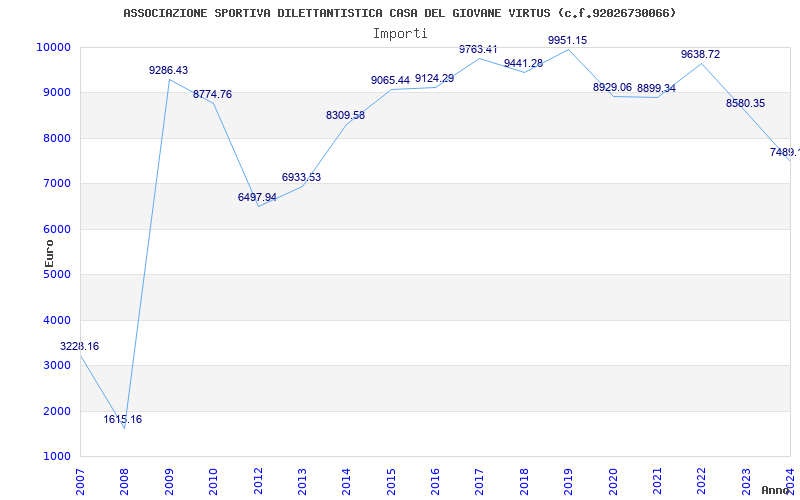Click x-axis year label 2016

435,482
